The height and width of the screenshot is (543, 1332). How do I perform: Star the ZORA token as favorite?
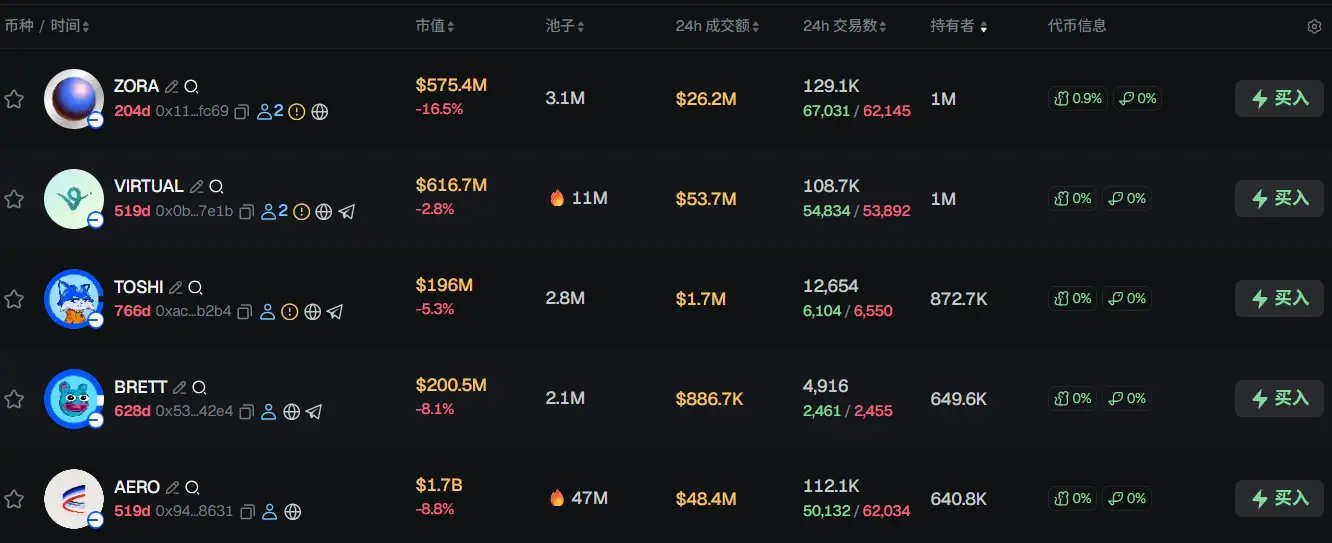pos(14,99)
